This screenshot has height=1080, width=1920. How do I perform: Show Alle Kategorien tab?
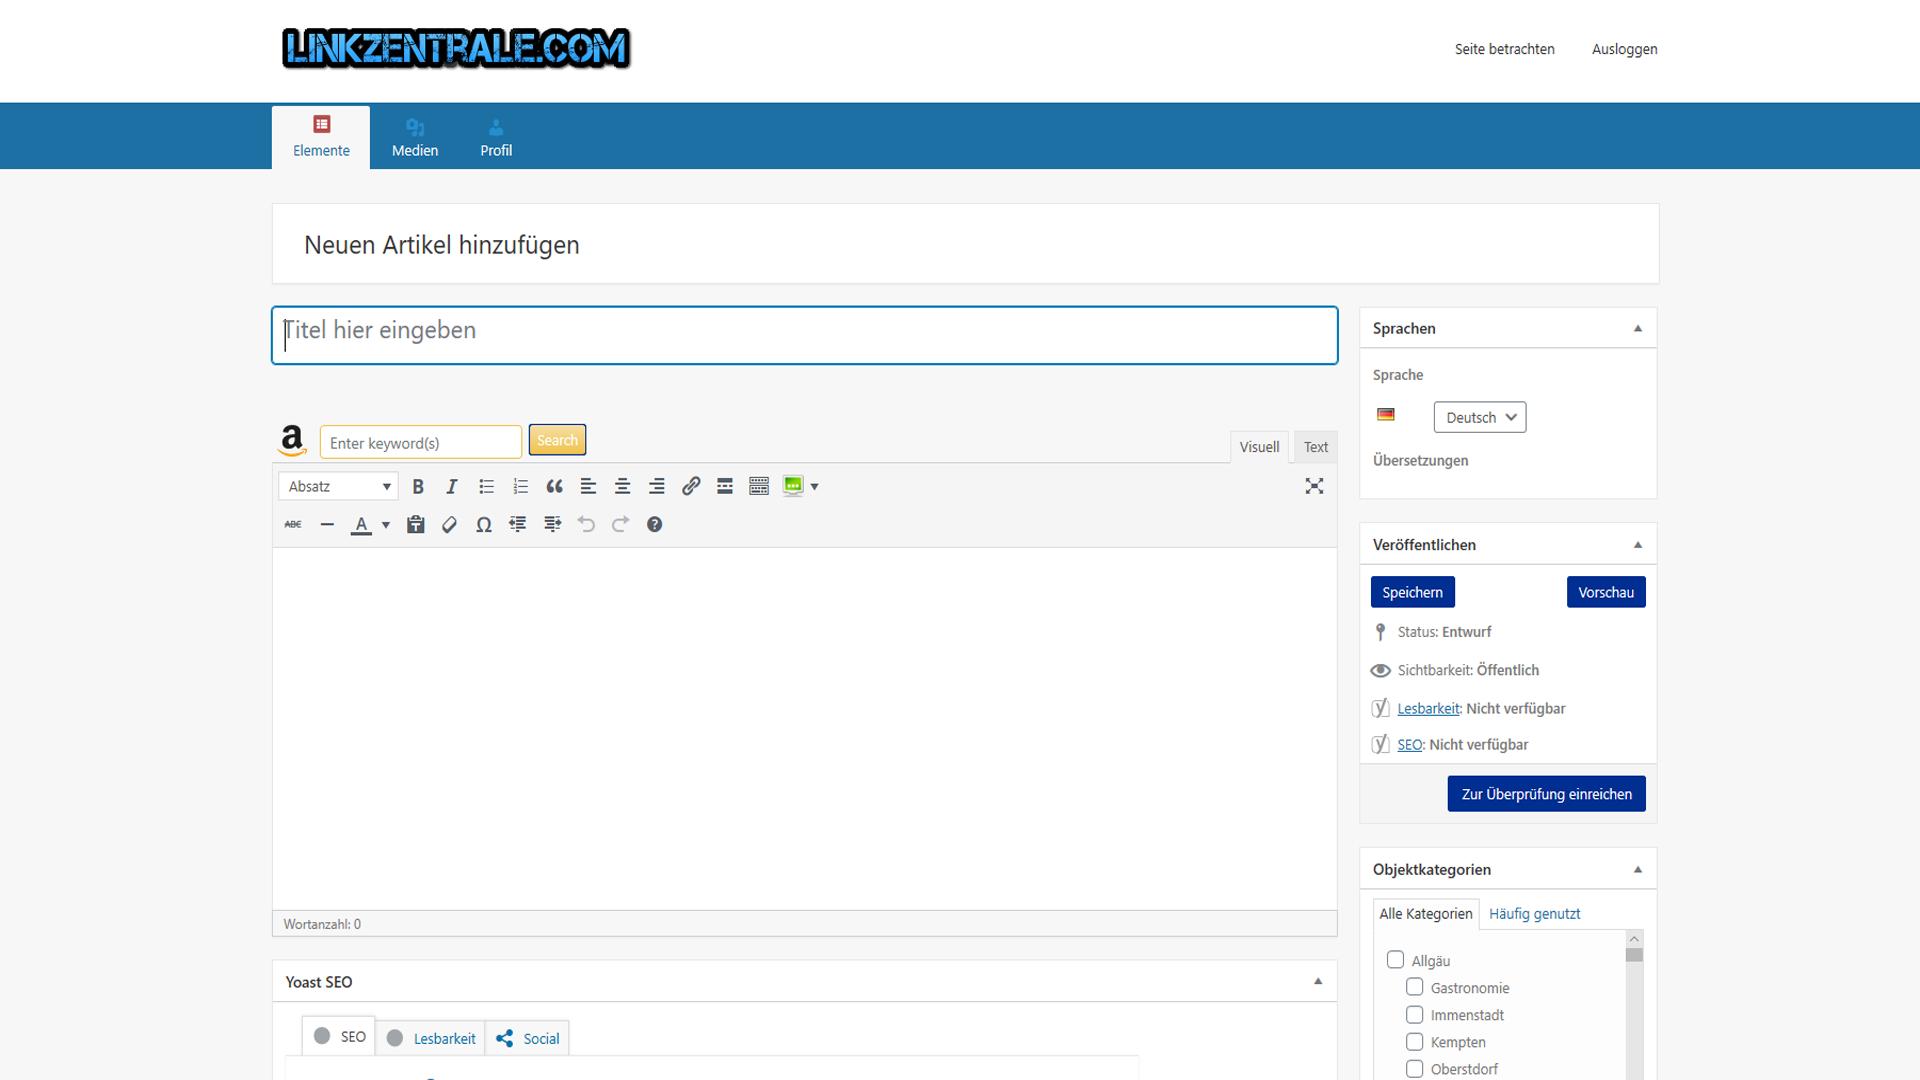1426,913
